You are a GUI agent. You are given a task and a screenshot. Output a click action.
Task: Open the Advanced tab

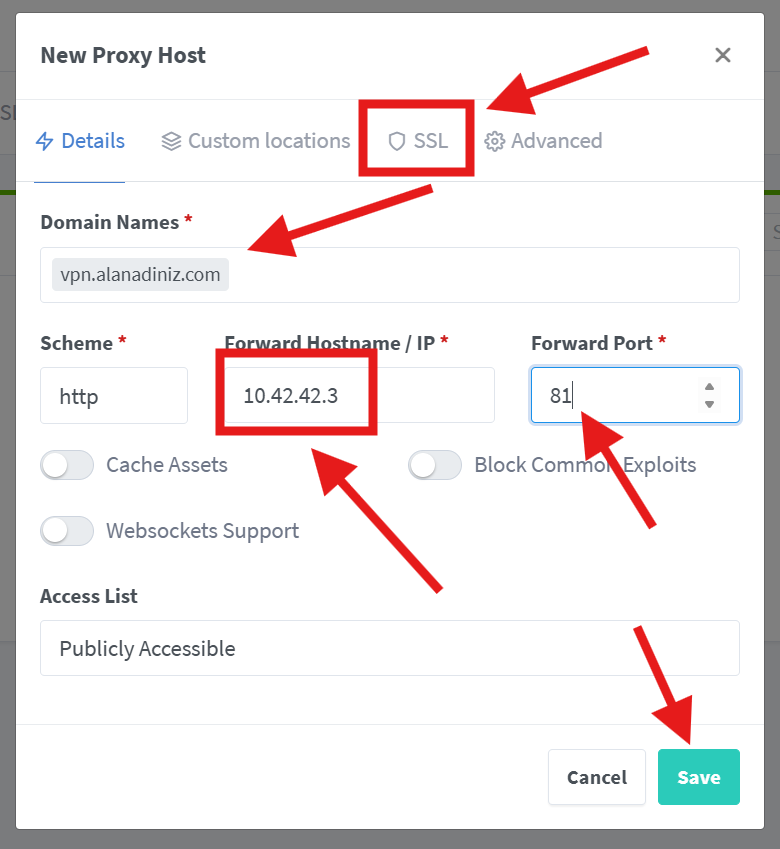tap(556, 141)
